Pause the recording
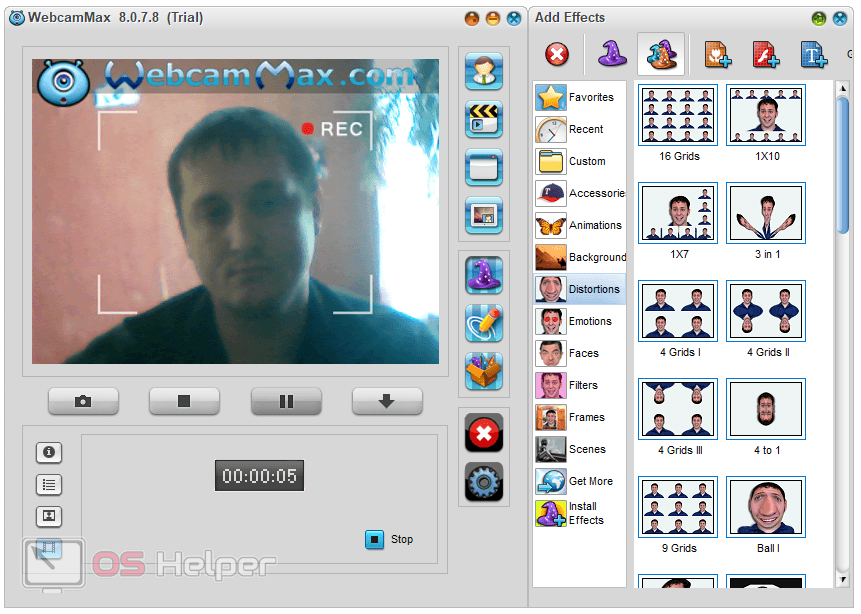The width and height of the screenshot is (861, 614). (x=286, y=401)
